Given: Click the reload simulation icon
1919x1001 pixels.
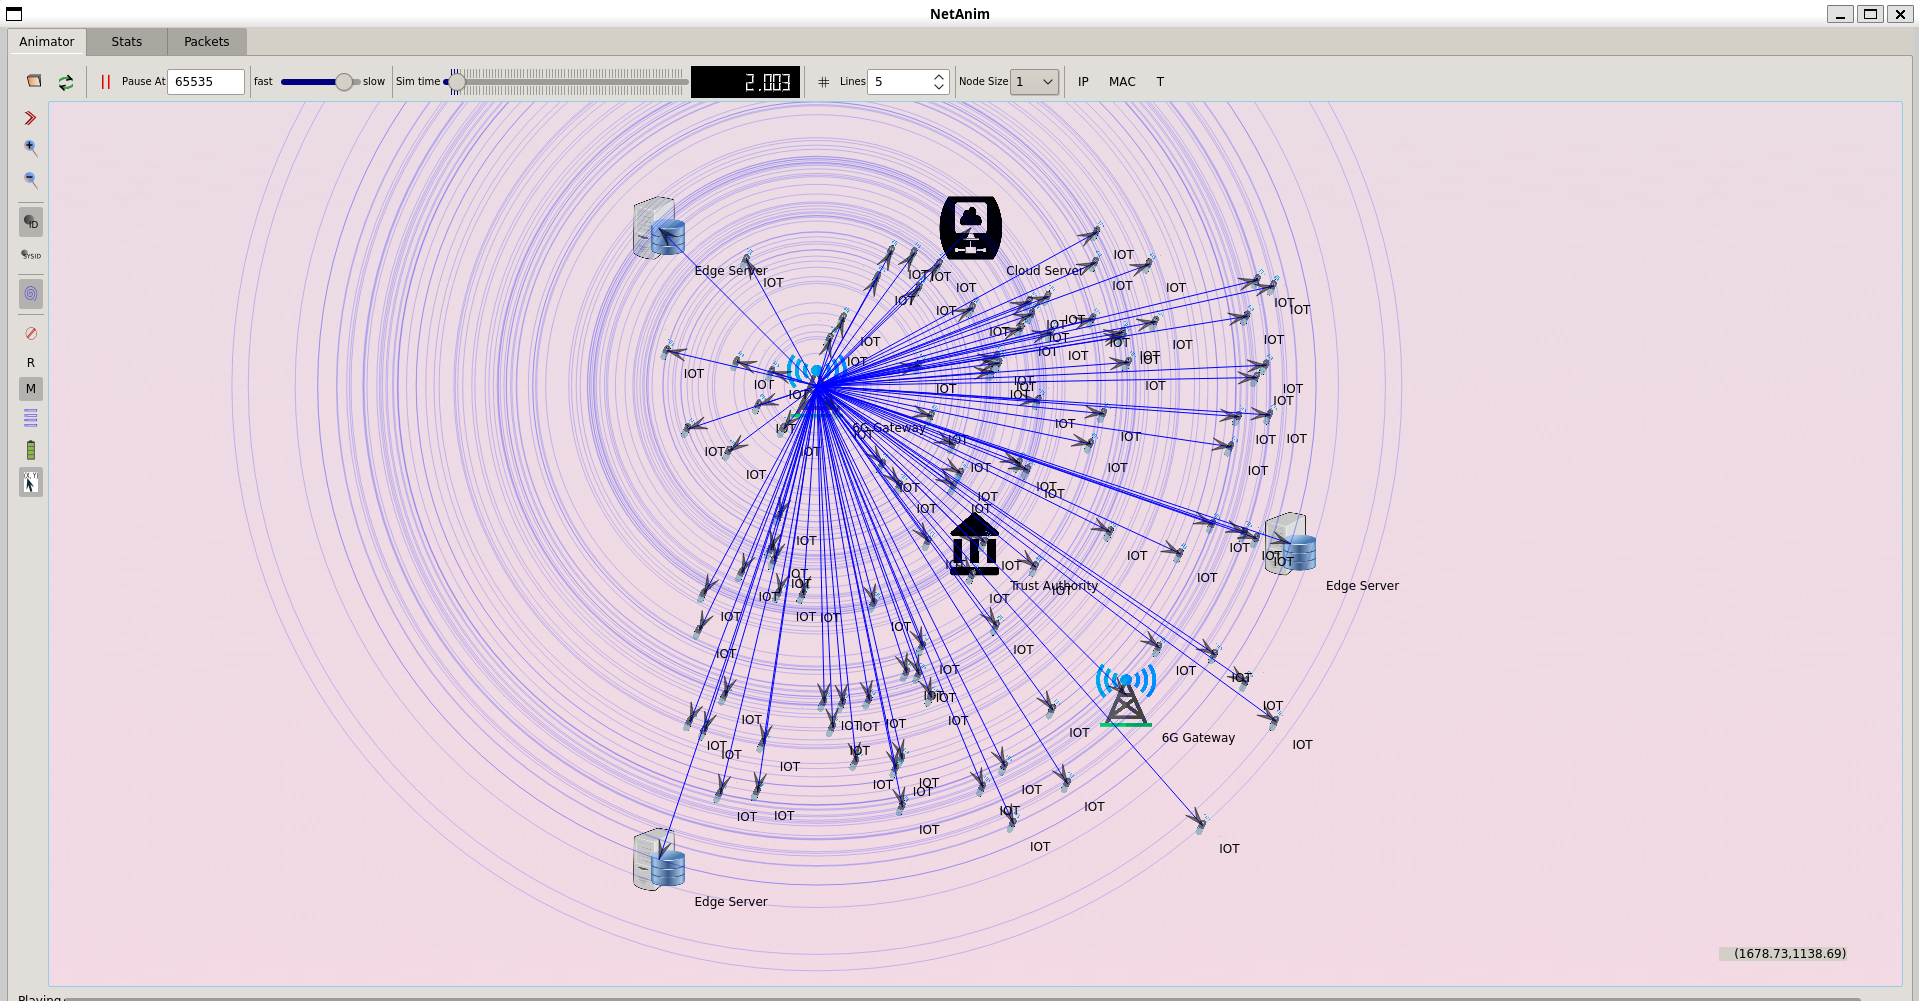Looking at the screenshot, I should pos(66,82).
